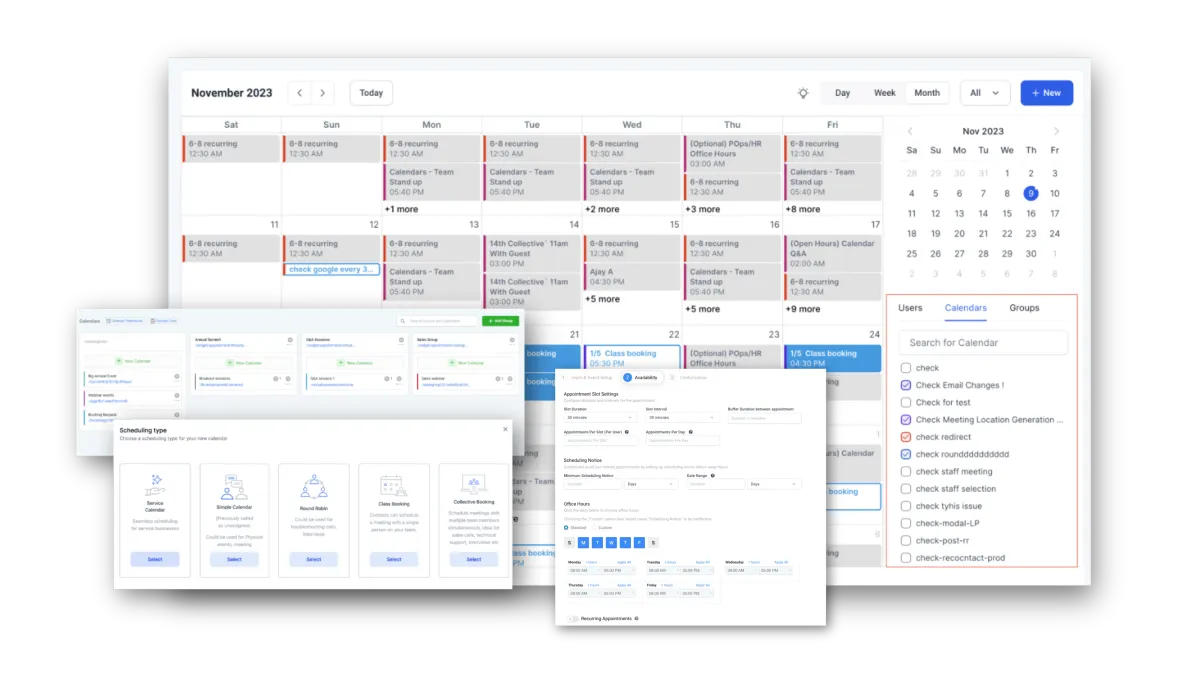This screenshot has height=675, width=1200.
Task: Expand '+2 more' events on Wednesday
Action: [603, 209]
